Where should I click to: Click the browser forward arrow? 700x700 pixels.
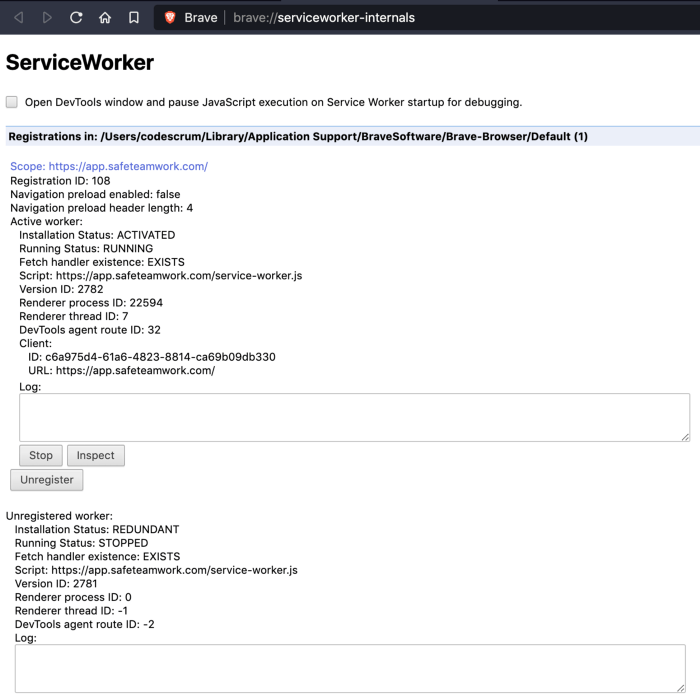[47, 18]
